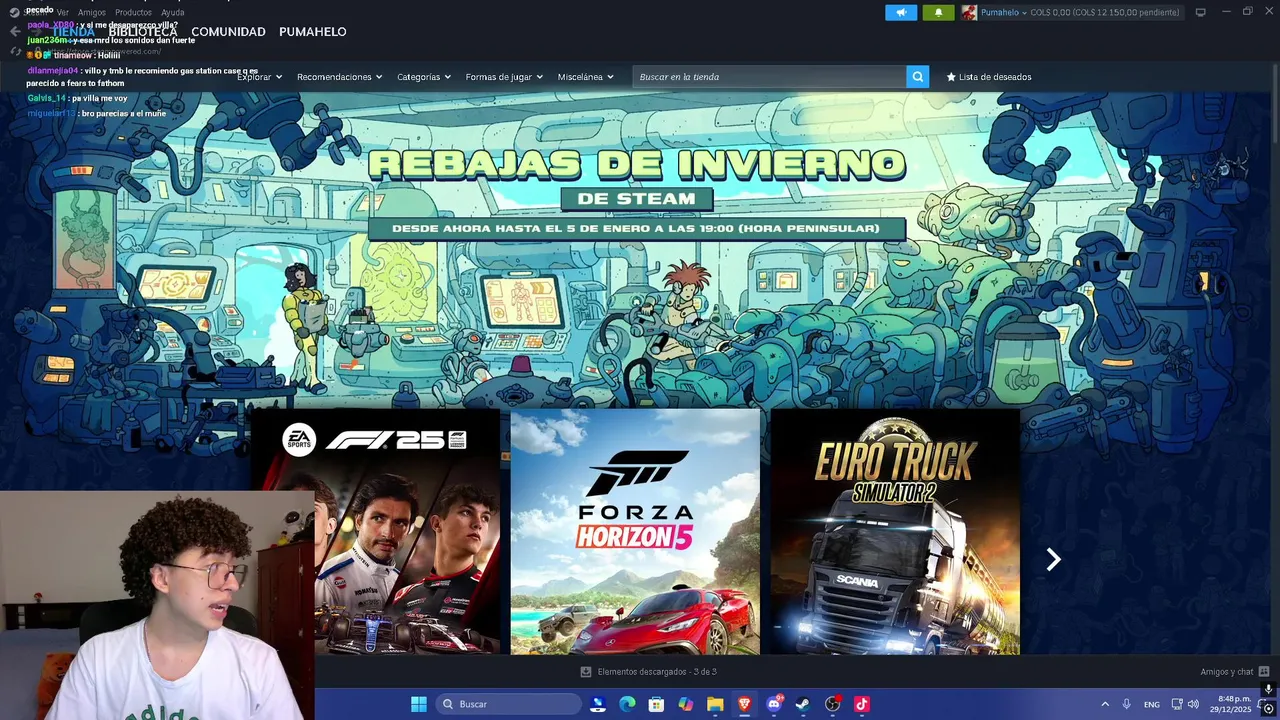This screenshot has width=1280, height=720.
Task: Open Discord from the taskbar
Action: pos(774,704)
